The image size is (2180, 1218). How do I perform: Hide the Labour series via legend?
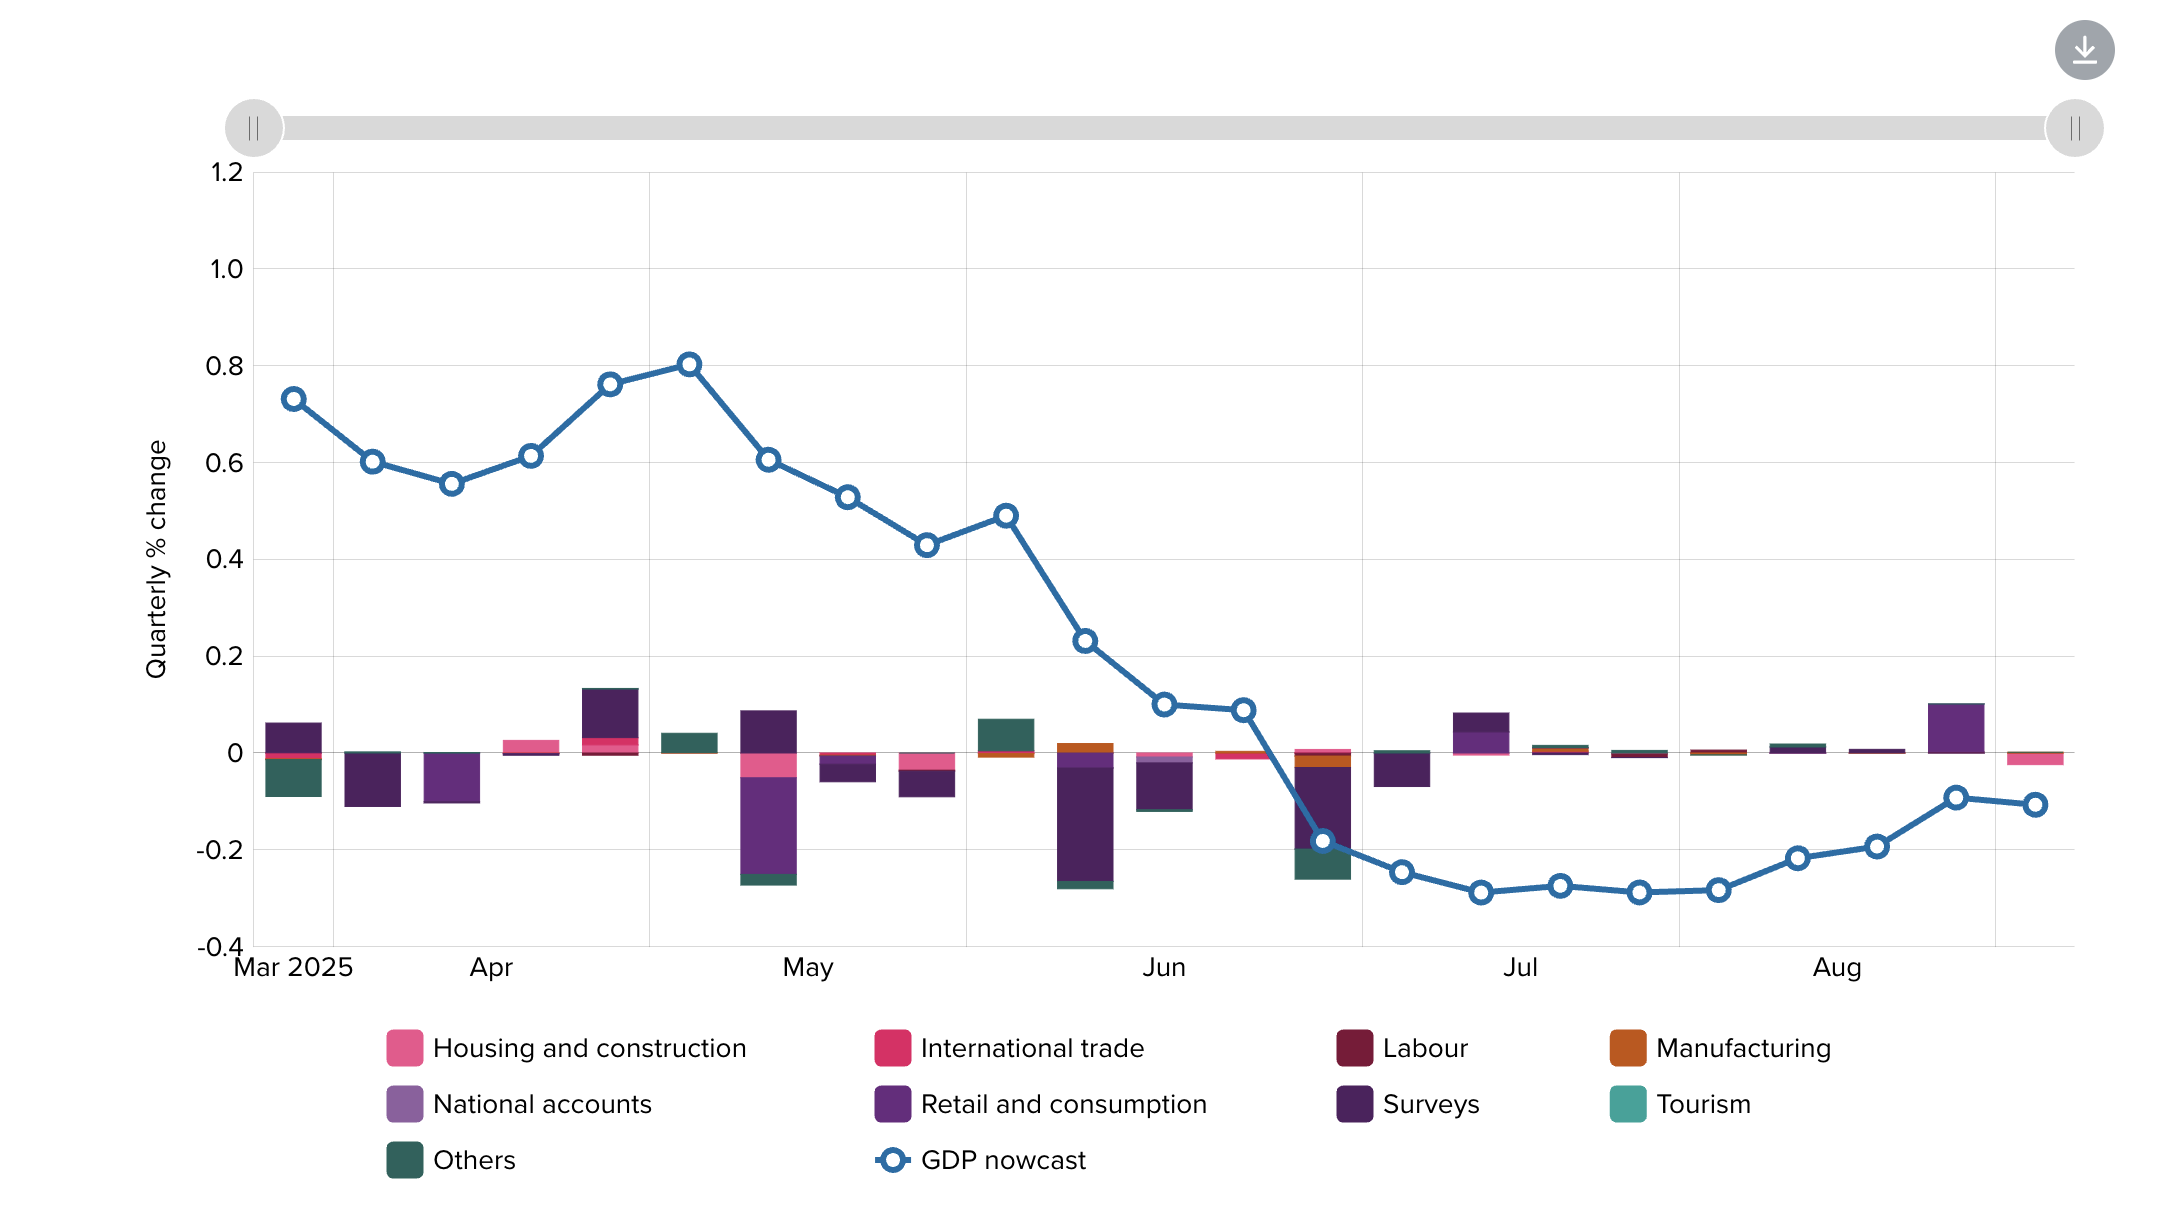click(1424, 1048)
